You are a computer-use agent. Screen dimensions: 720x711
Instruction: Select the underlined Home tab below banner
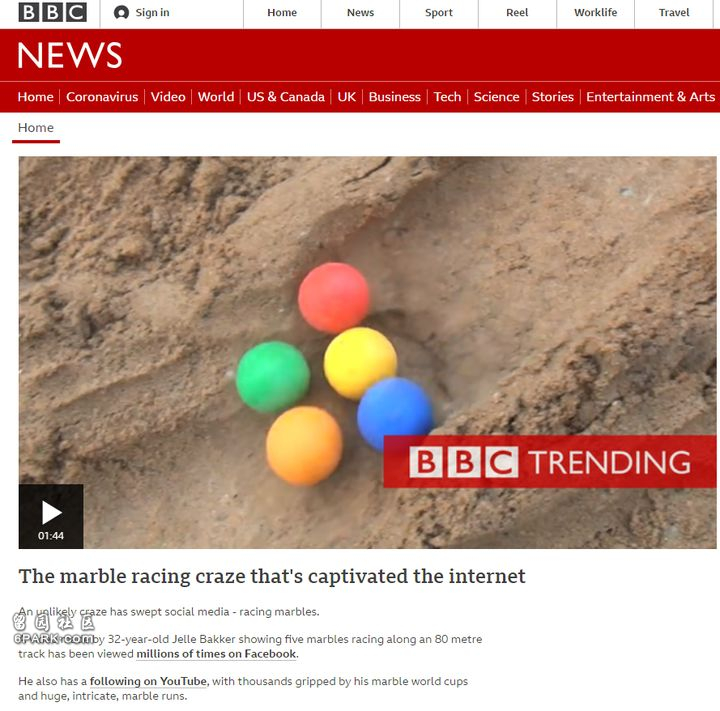pos(36,128)
